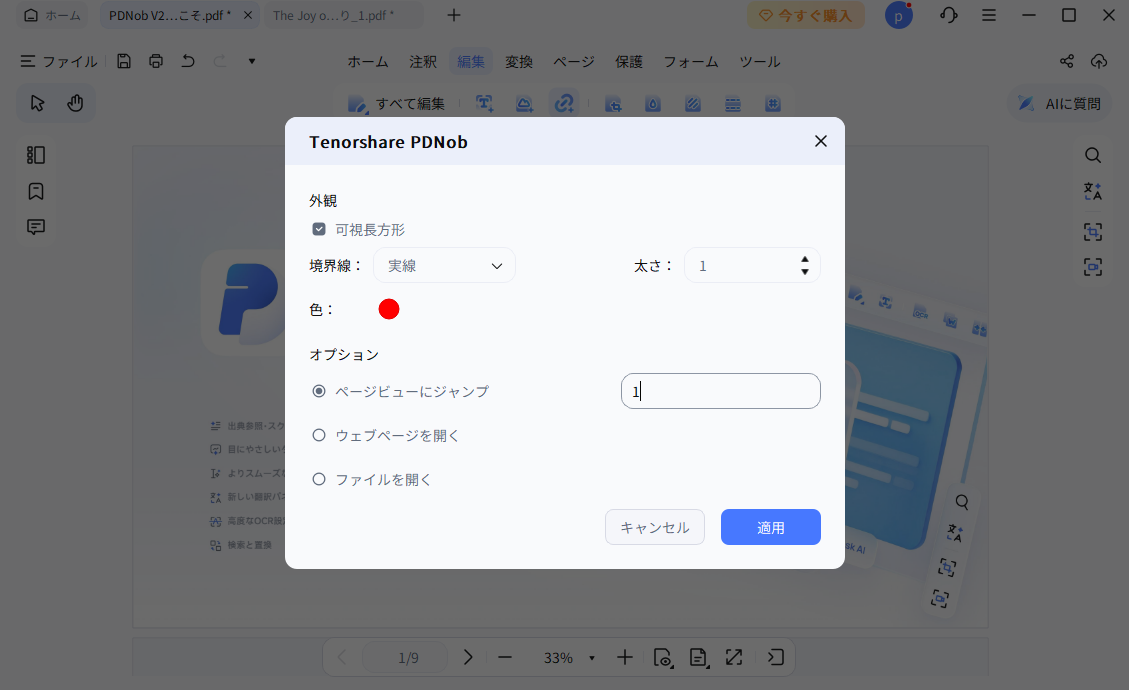Open the 境界線 line style dropdown
The height and width of the screenshot is (690, 1129).
(x=444, y=265)
